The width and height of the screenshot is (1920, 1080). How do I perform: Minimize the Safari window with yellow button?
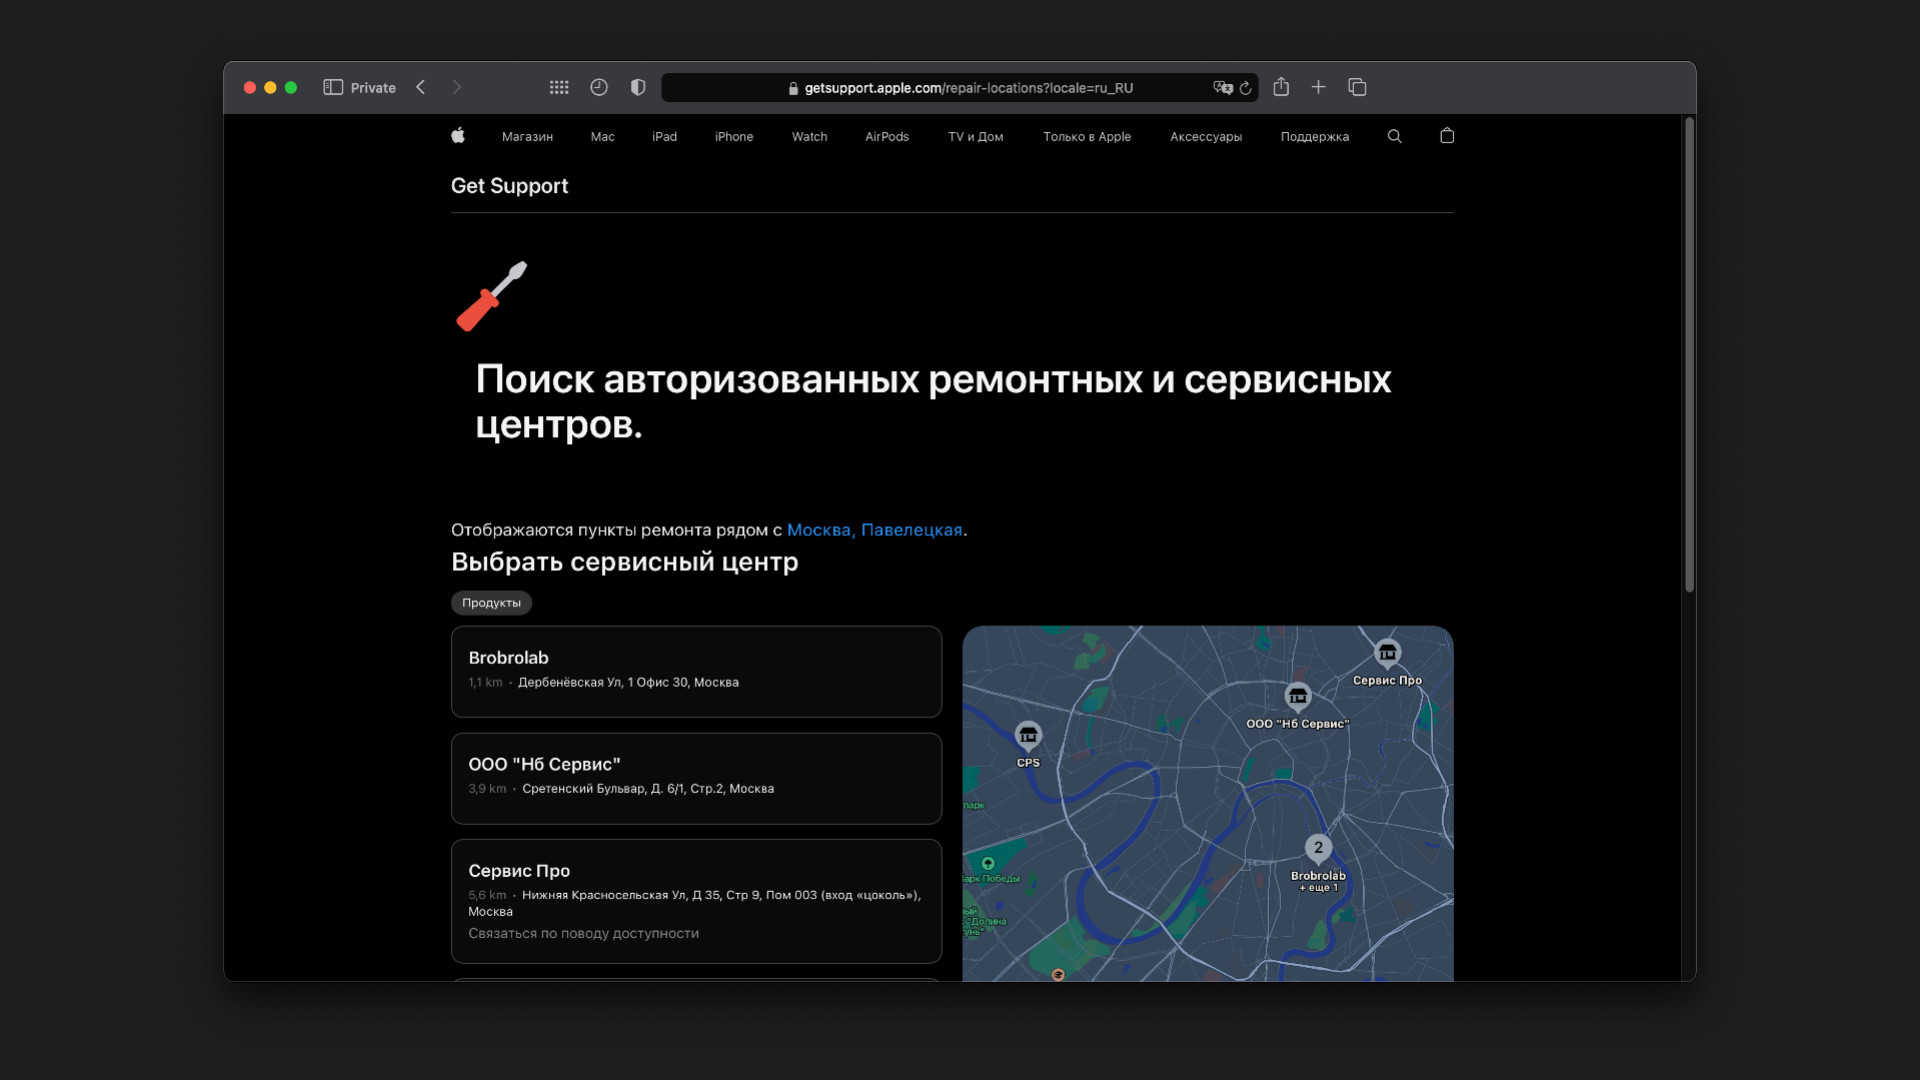click(270, 88)
